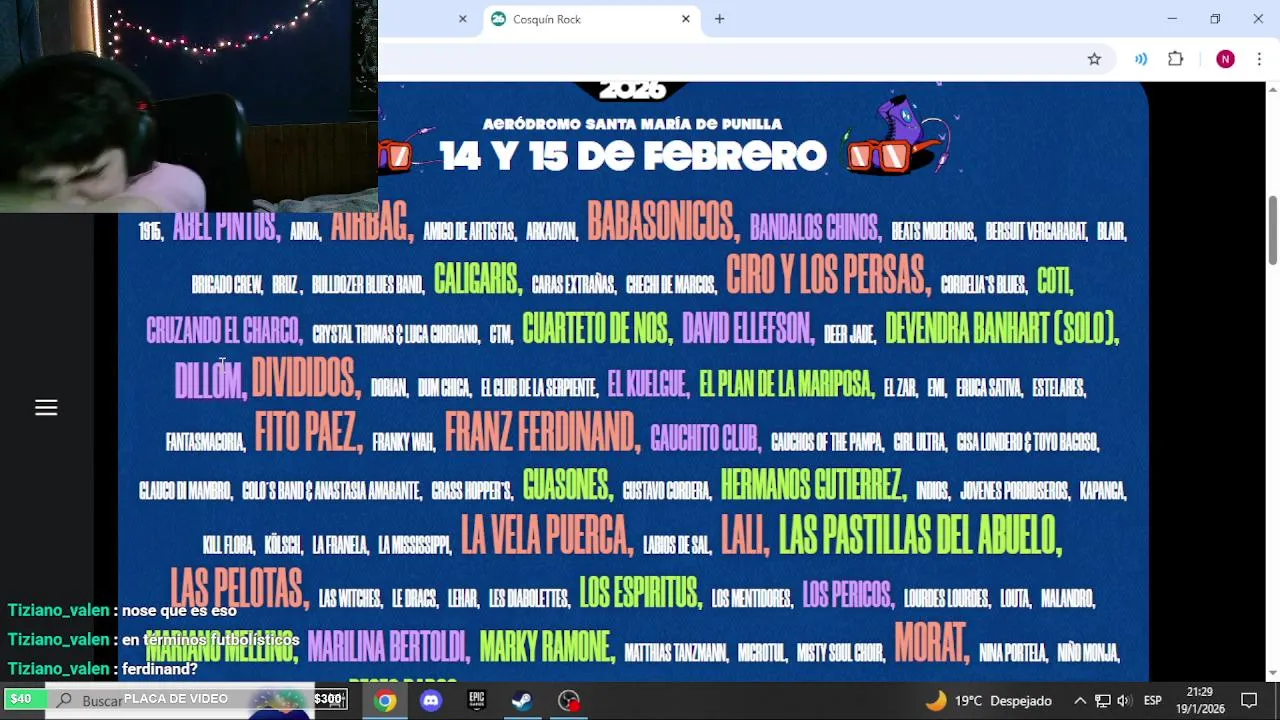Image resolution: width=1280 pixels, height=720 pixels.
Task: Click the Chrome address bar
Action: pyautogui.click(x=730, y=59)
